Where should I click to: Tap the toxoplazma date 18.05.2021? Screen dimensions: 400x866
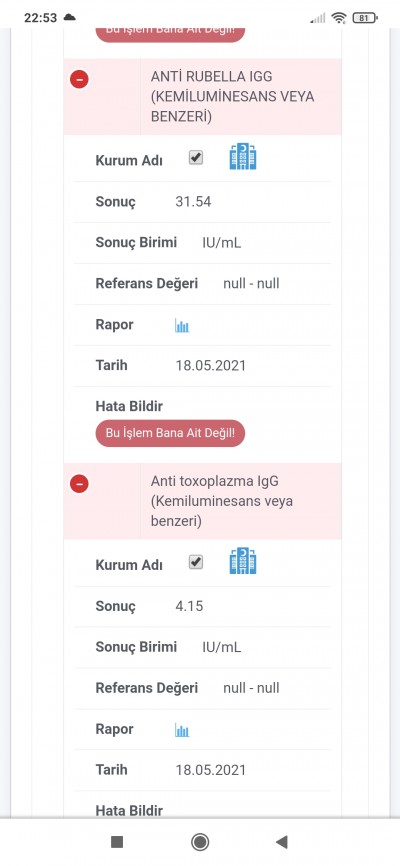coord(210,770)
